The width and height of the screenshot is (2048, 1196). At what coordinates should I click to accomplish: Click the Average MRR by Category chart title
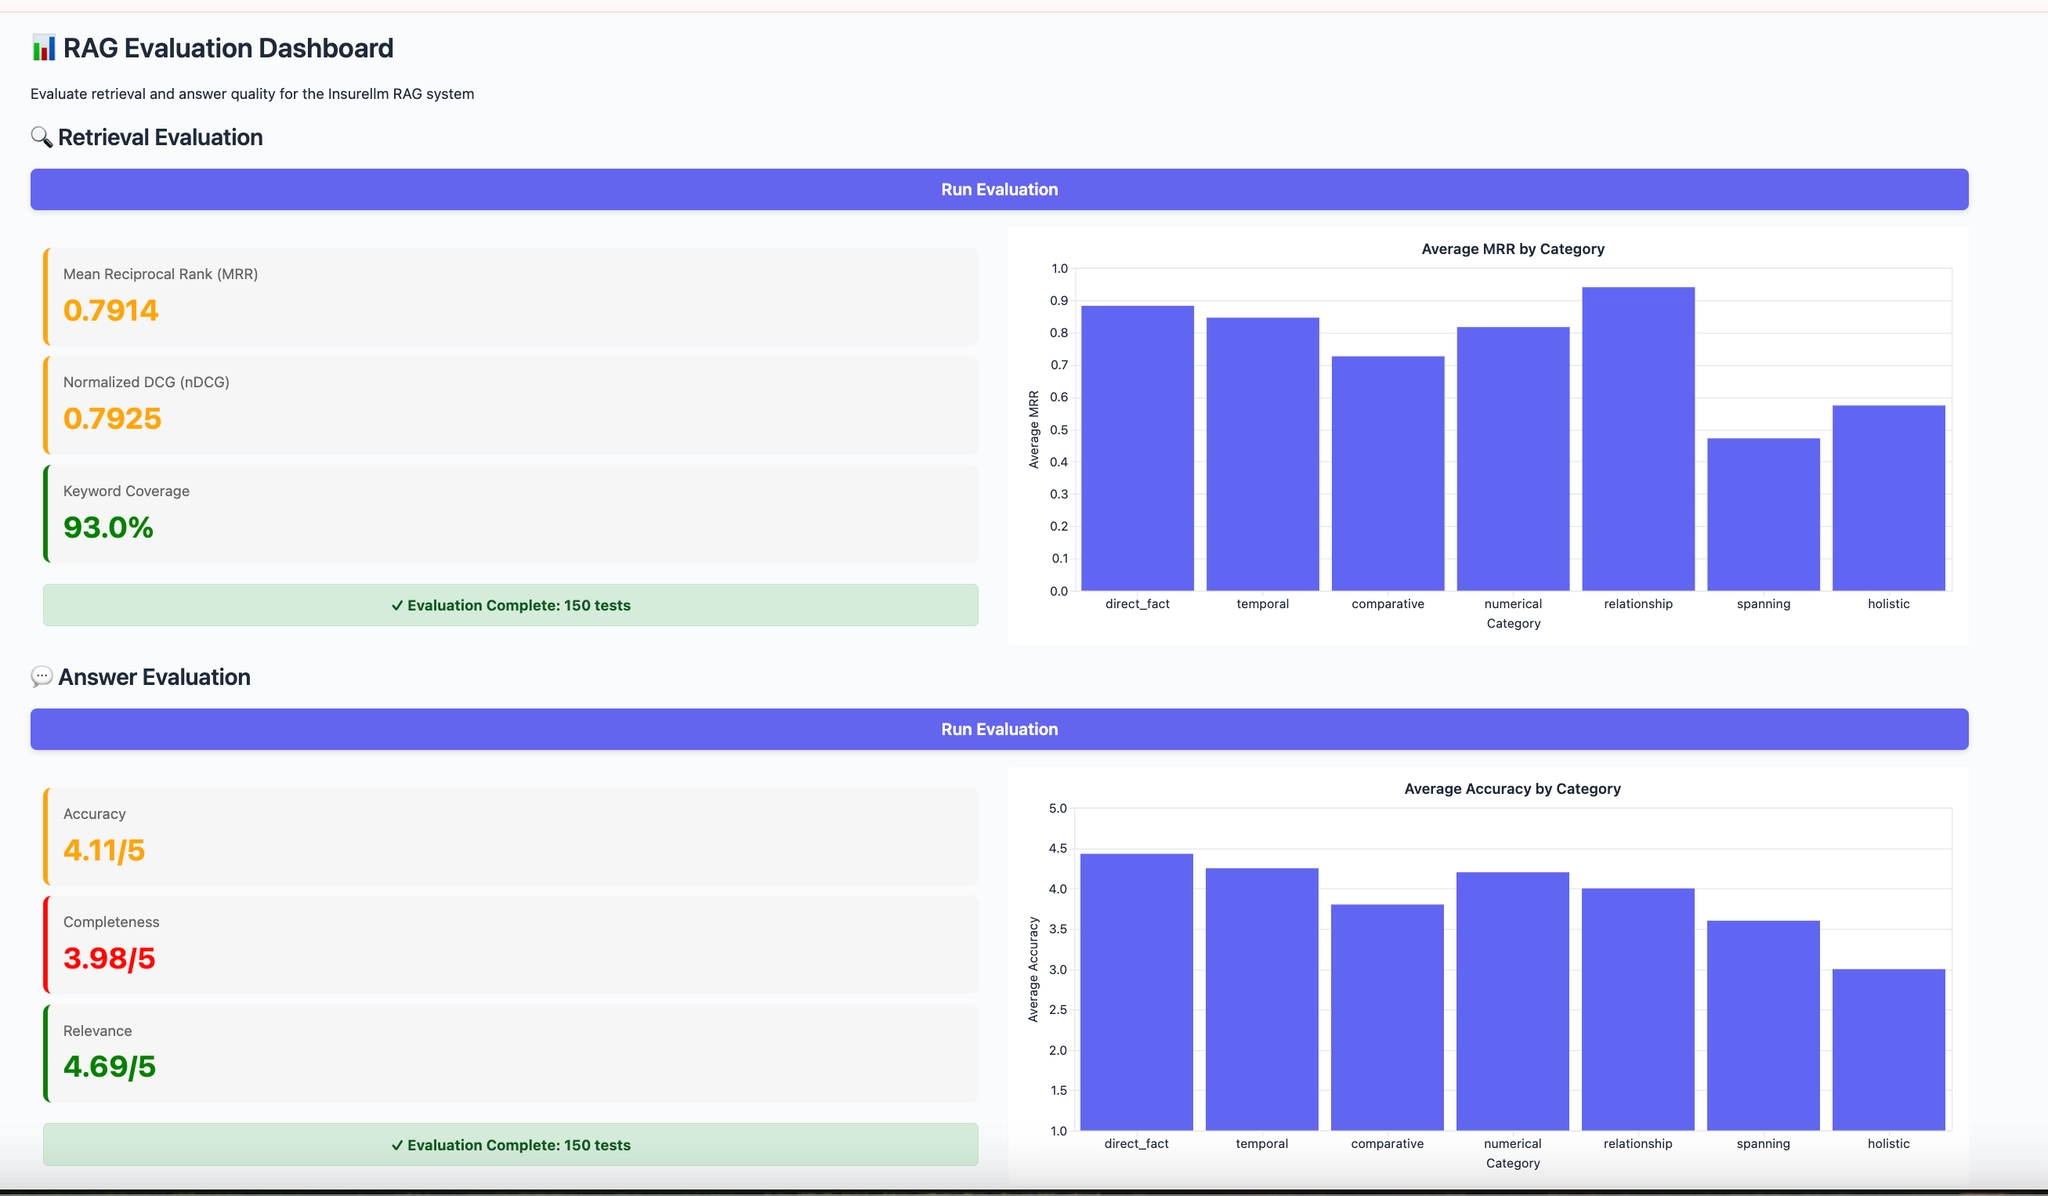tap(1513, 249)
